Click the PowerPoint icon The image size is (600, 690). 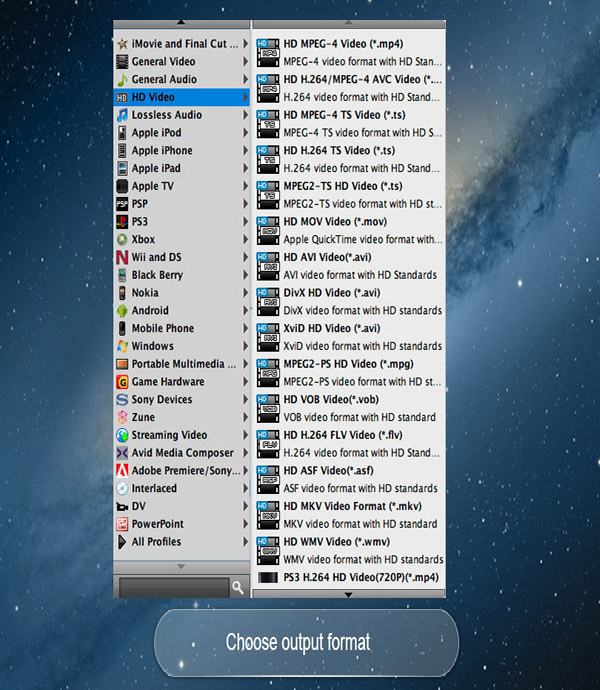(122, 524)
